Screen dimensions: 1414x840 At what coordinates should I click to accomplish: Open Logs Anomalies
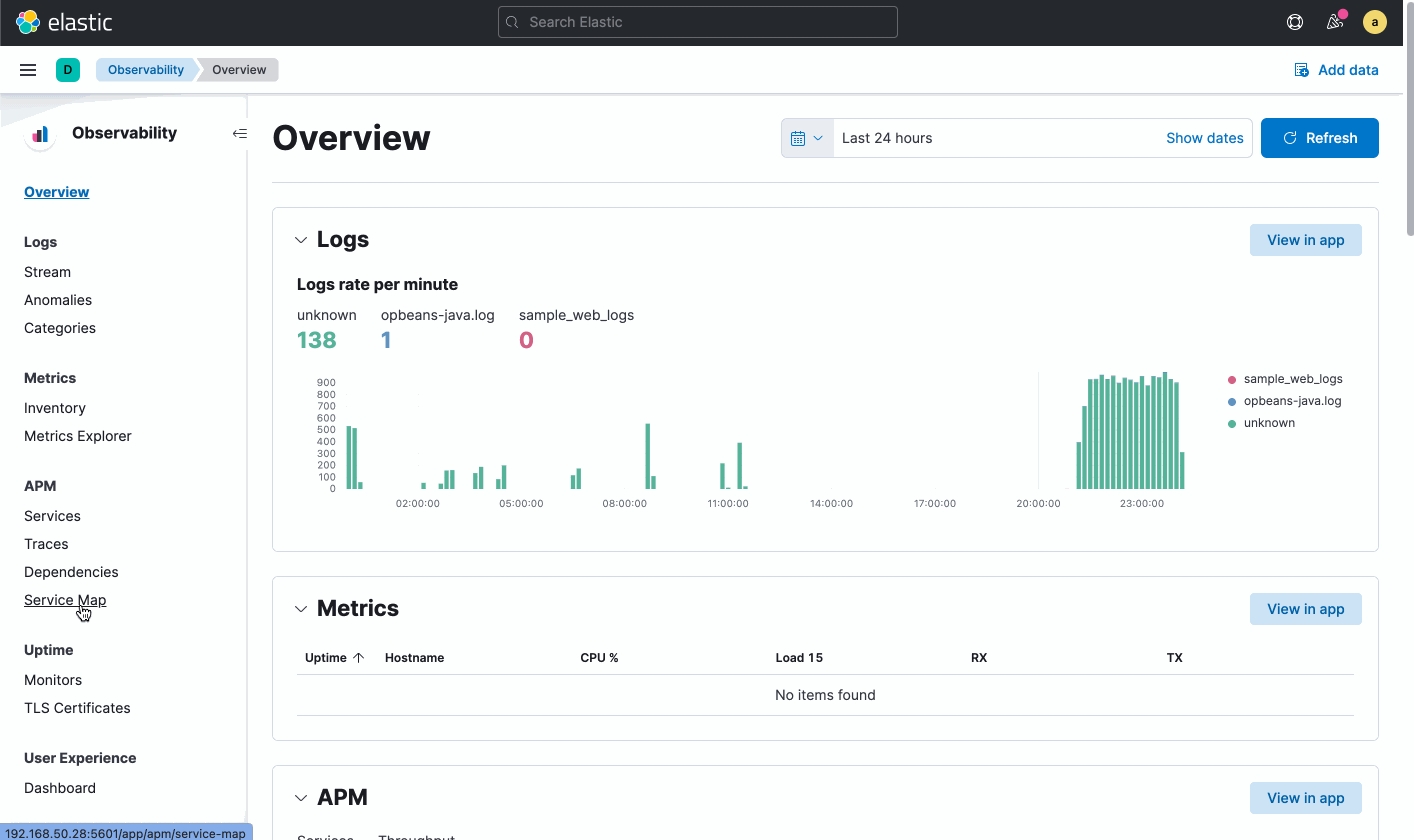pos(58,300)
